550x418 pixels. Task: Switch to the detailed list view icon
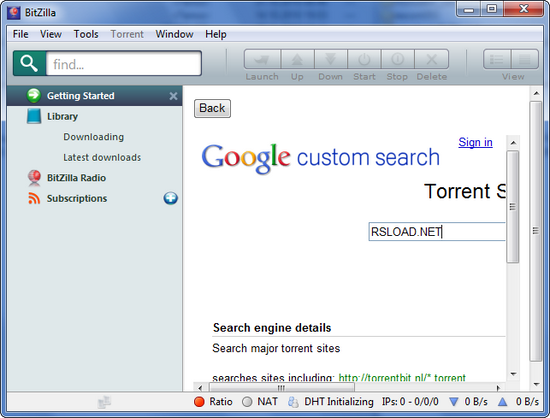497,59
